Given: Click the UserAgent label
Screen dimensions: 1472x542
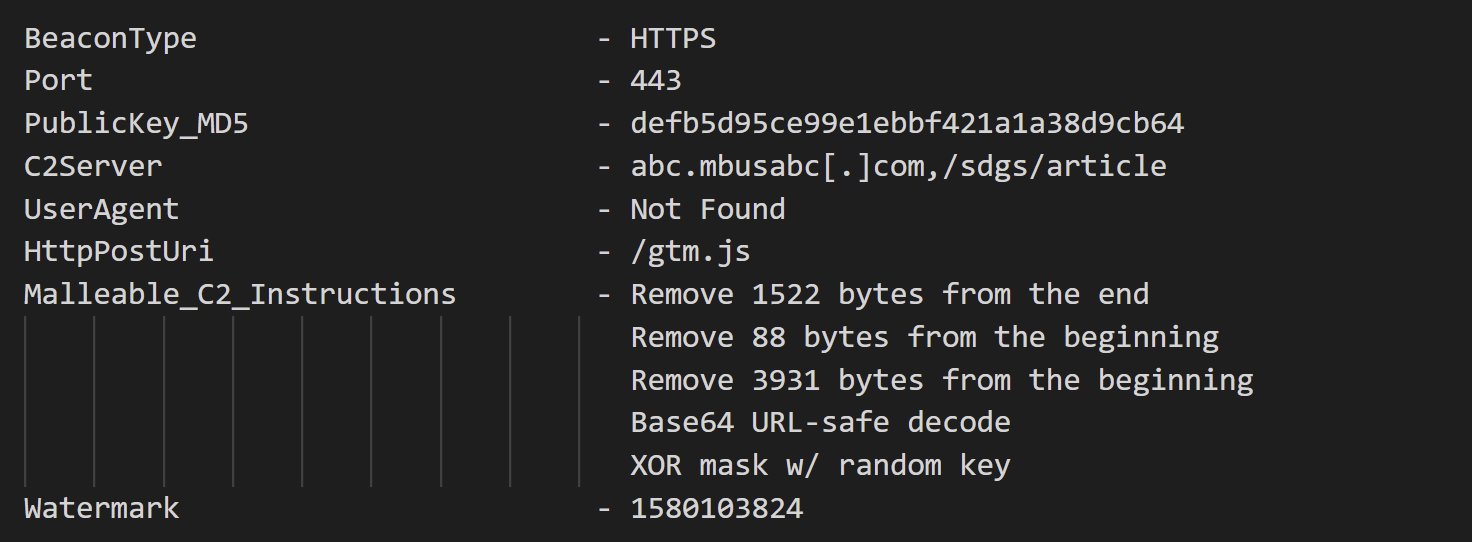Looking at the screenshot, I should pos(101,209).
